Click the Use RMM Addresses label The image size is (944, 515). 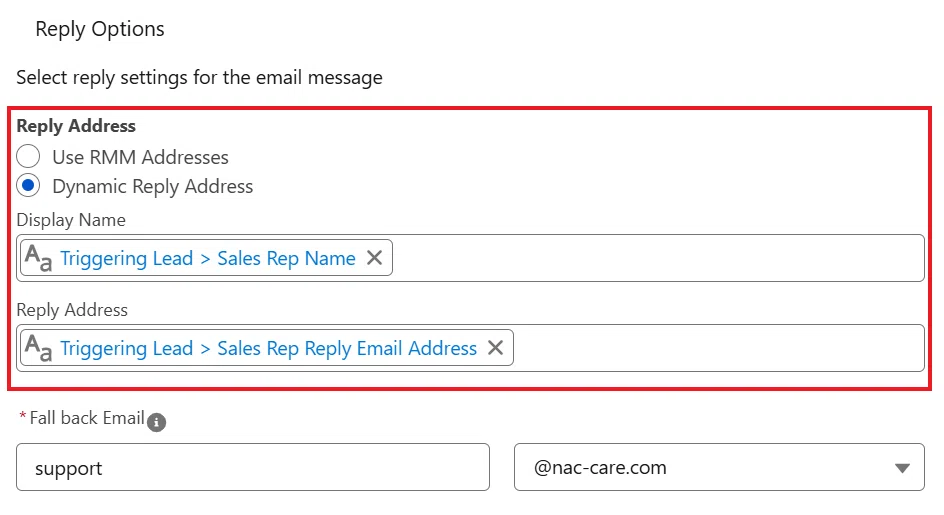point(140,157)
